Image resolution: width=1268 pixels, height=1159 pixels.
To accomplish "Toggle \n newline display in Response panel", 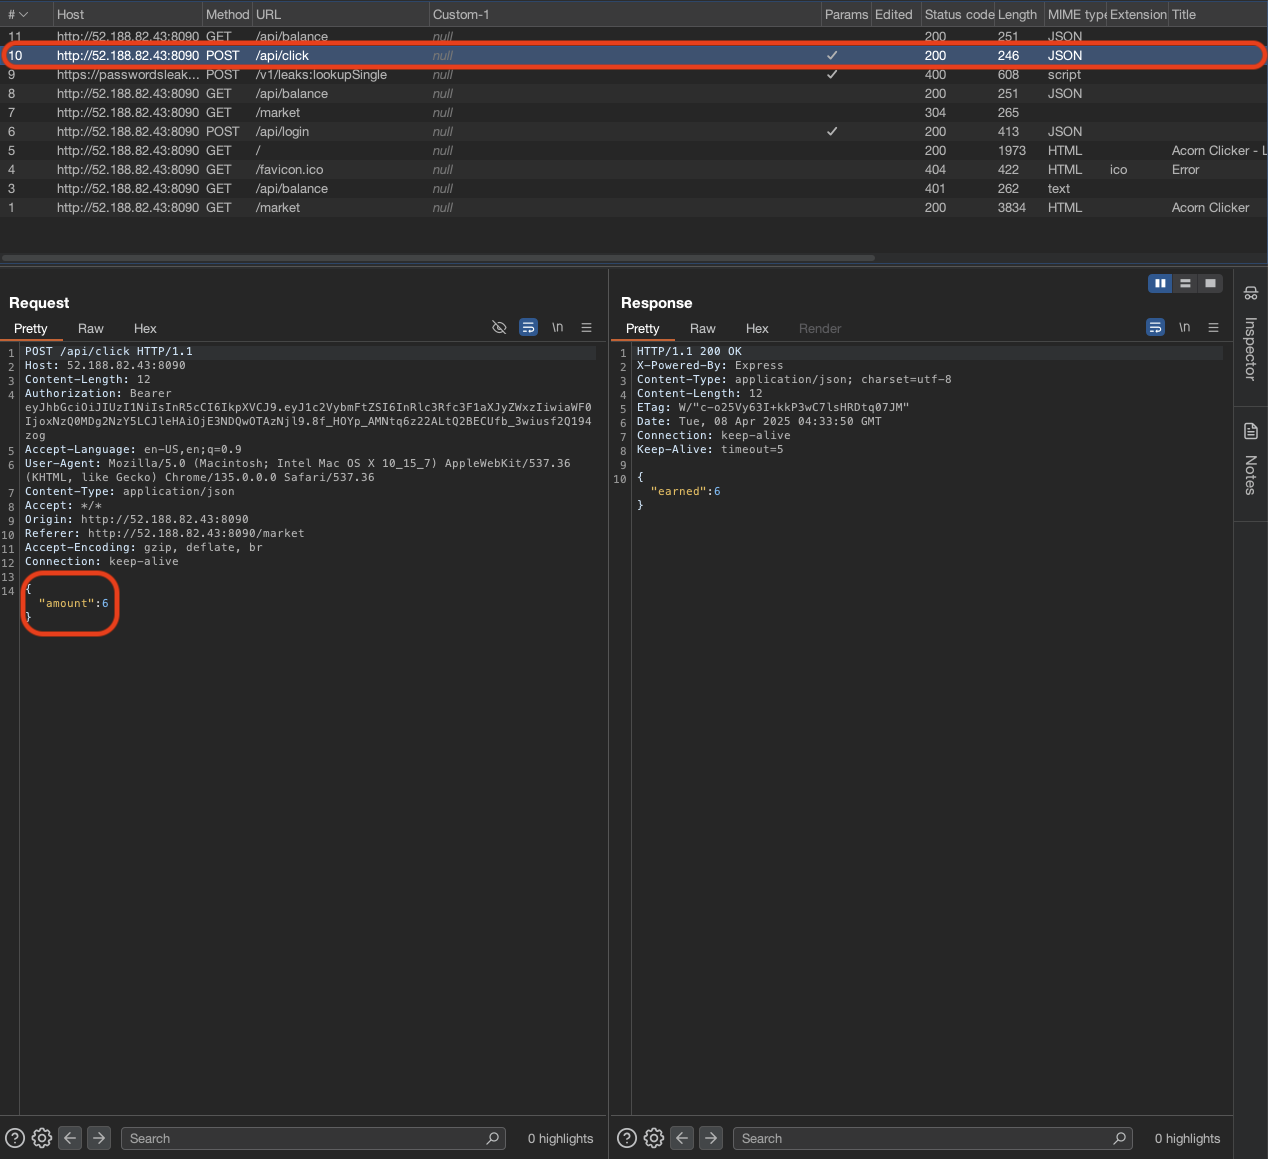I will (1184, 327).
